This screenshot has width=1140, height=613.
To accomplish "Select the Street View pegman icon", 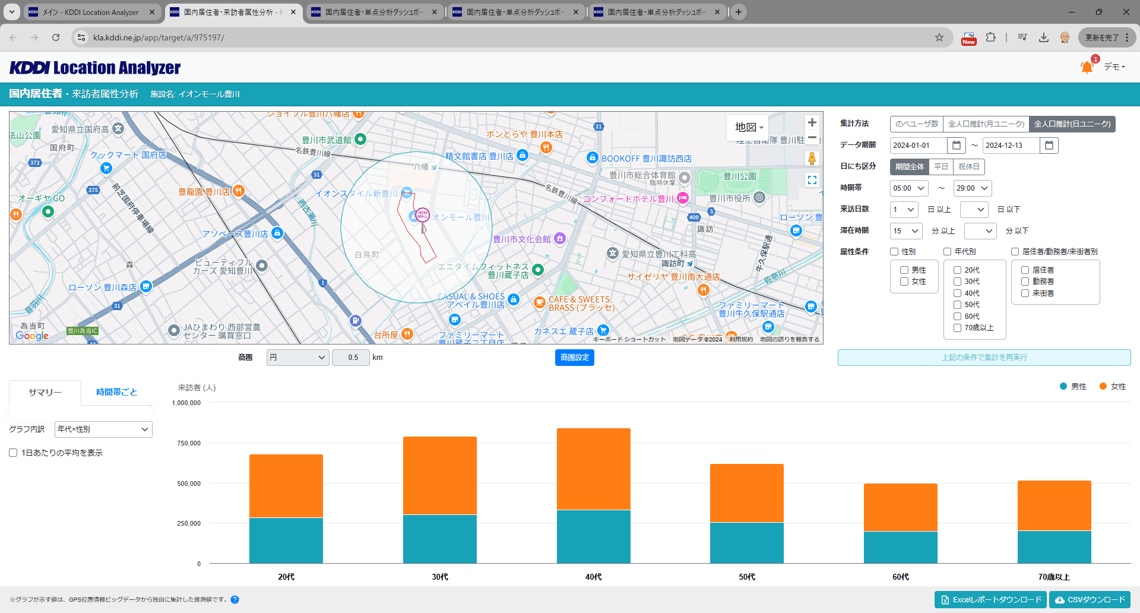I will coord(812,159).
